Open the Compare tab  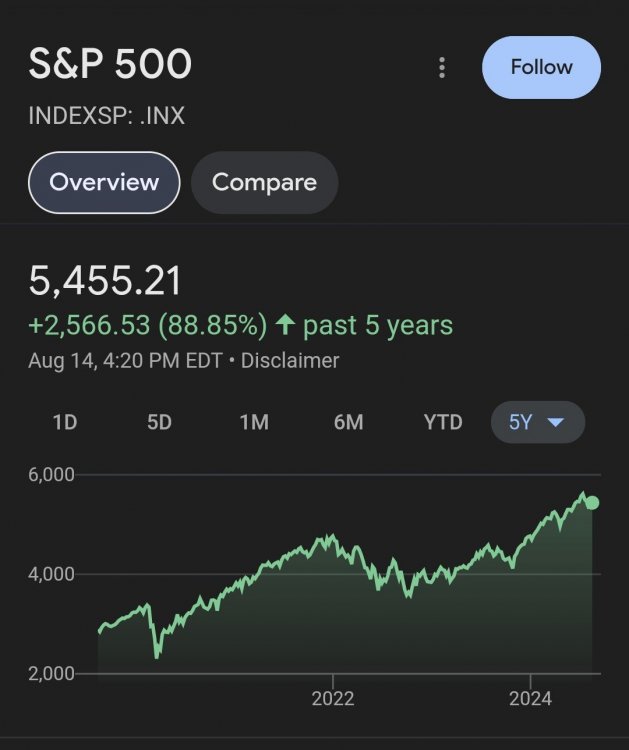click(264, 182)
